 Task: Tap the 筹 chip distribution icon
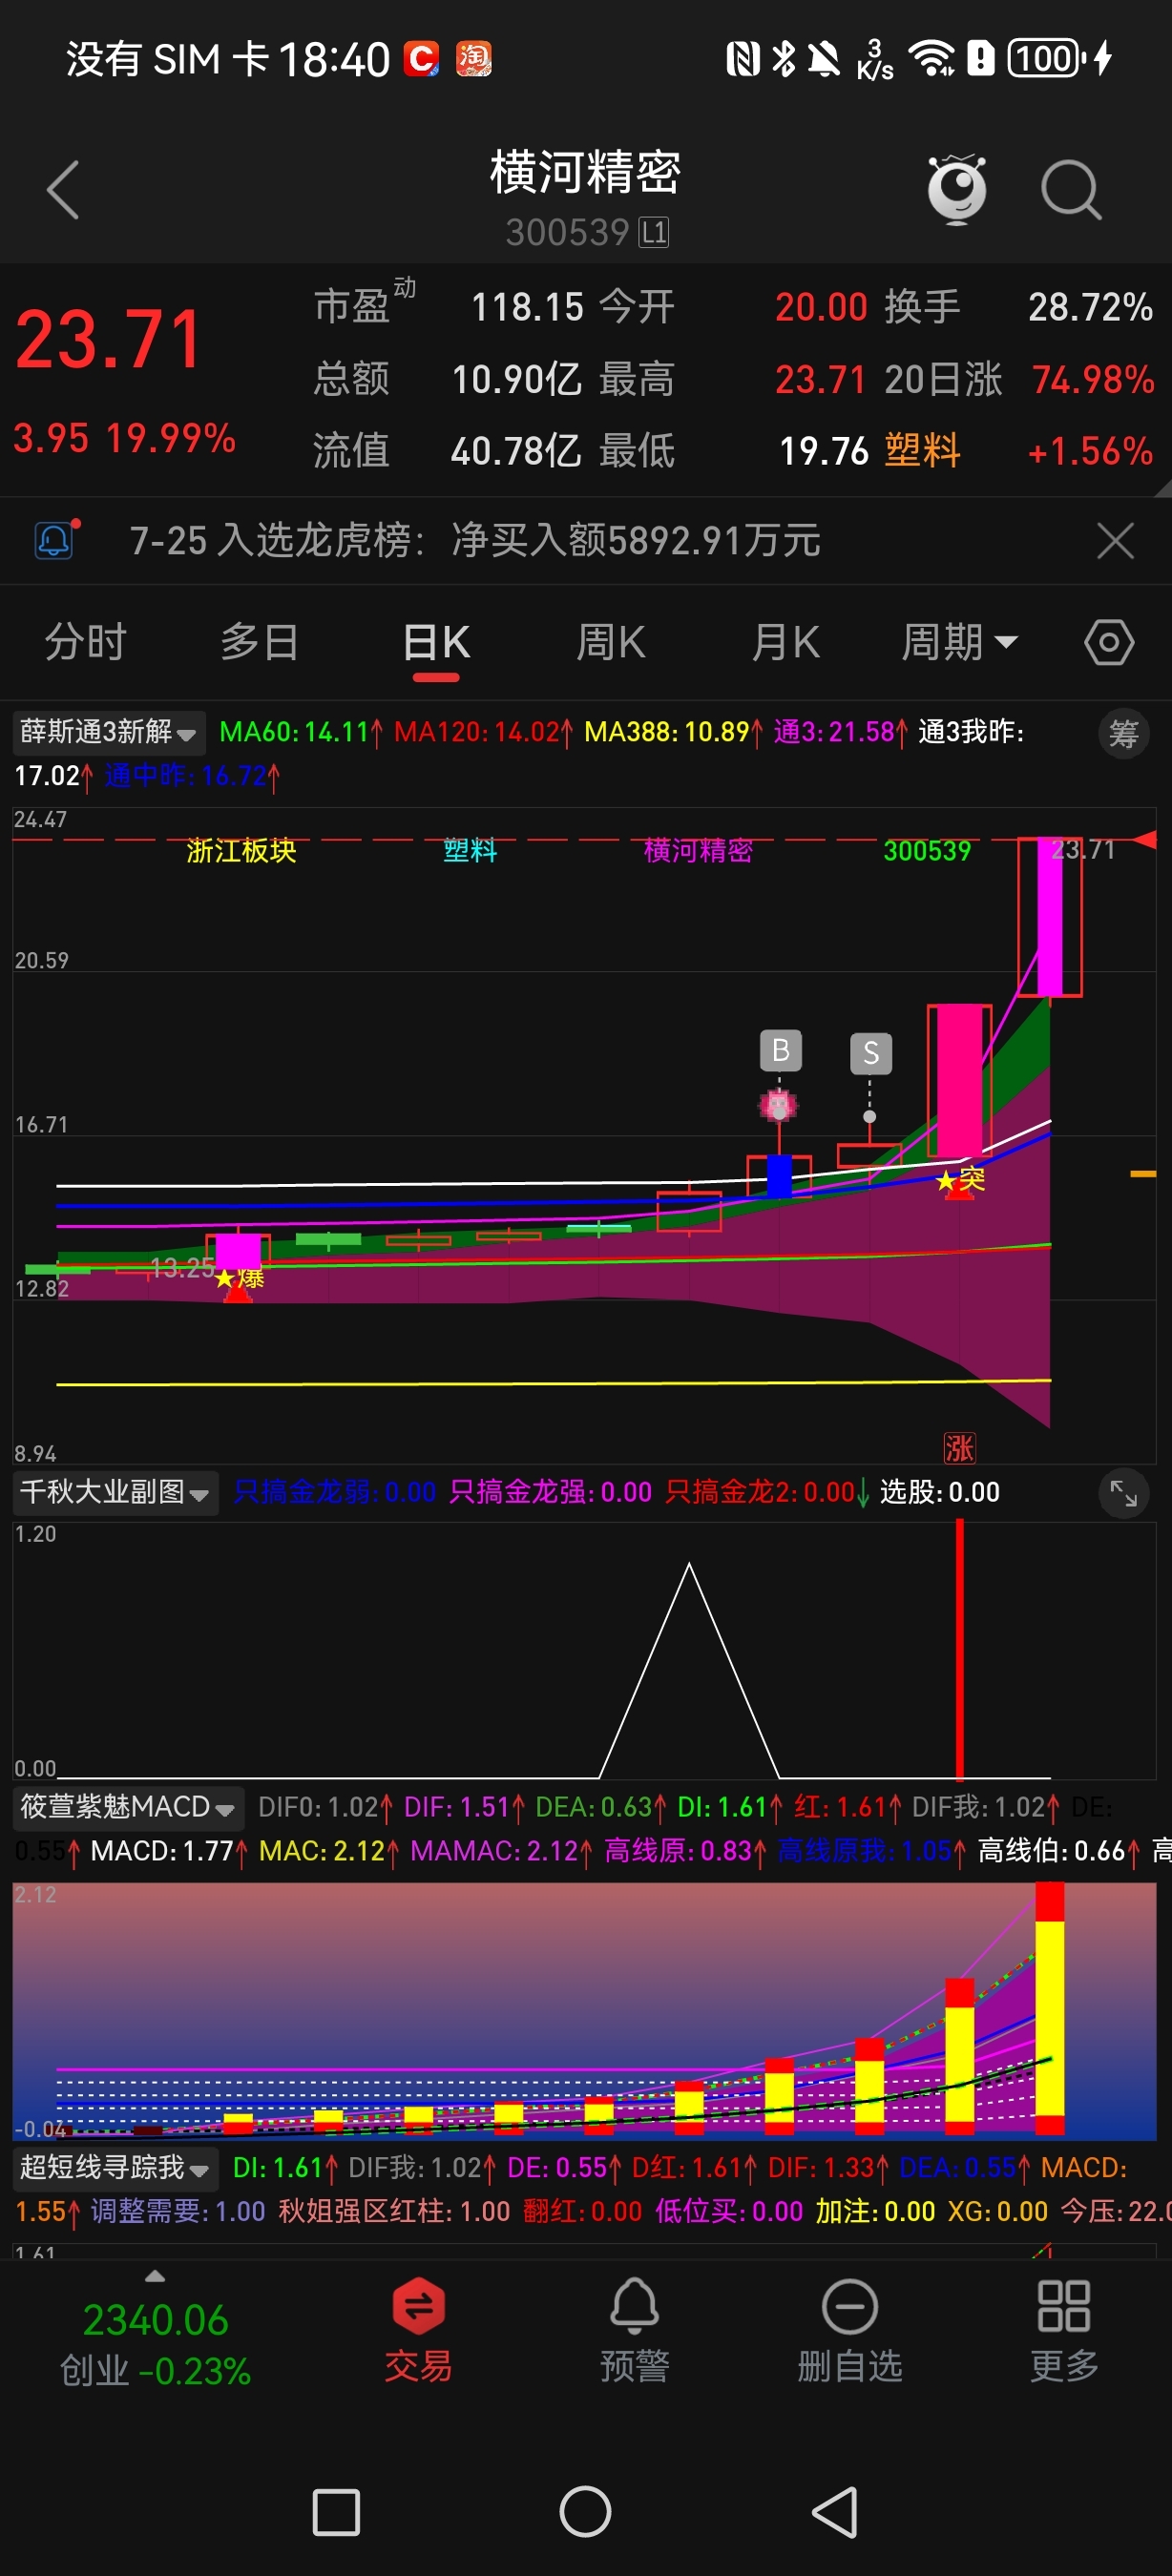point(1124,734)
